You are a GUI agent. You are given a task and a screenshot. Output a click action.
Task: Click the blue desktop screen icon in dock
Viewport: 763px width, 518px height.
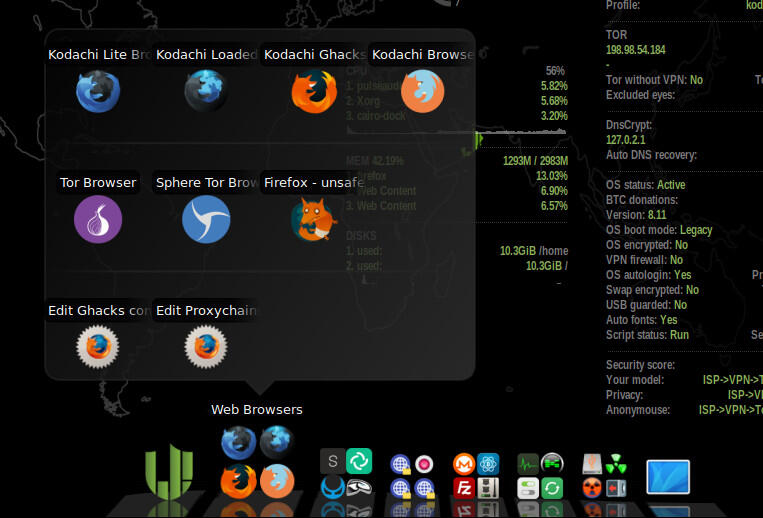668,477
